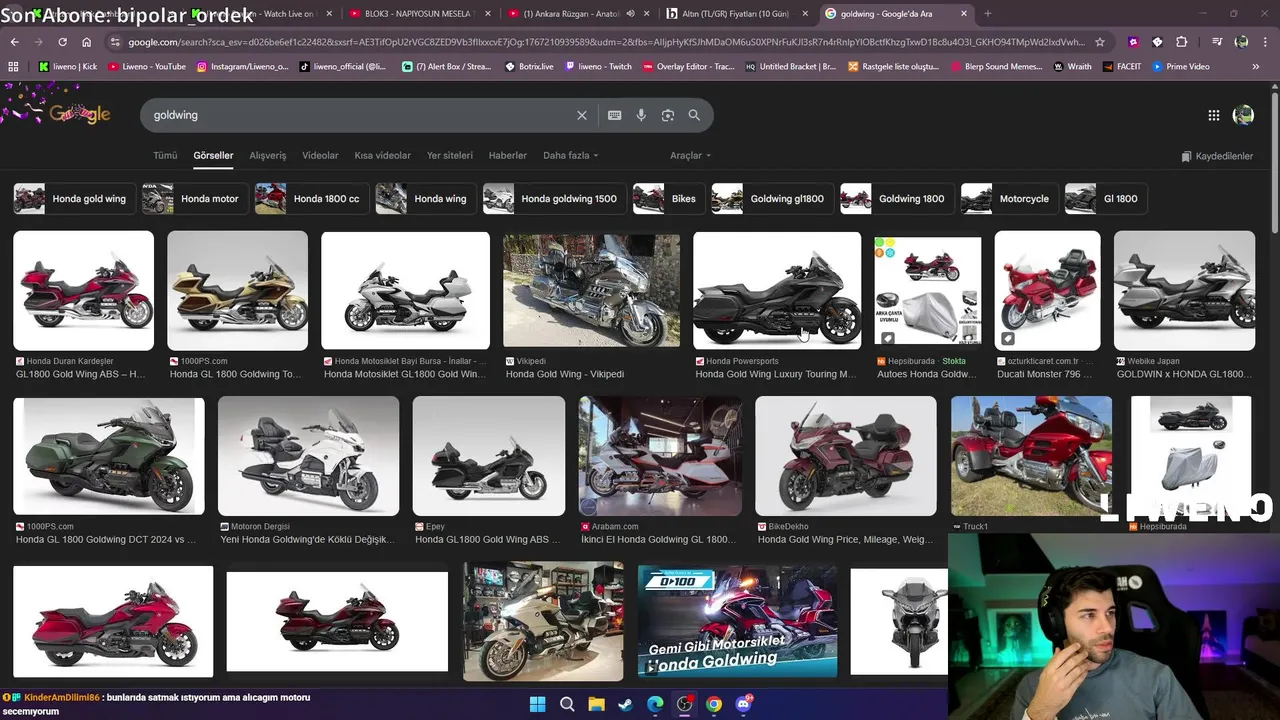Switch to the Alışveriş tab
1280x720 pixels.
[267, 156]
